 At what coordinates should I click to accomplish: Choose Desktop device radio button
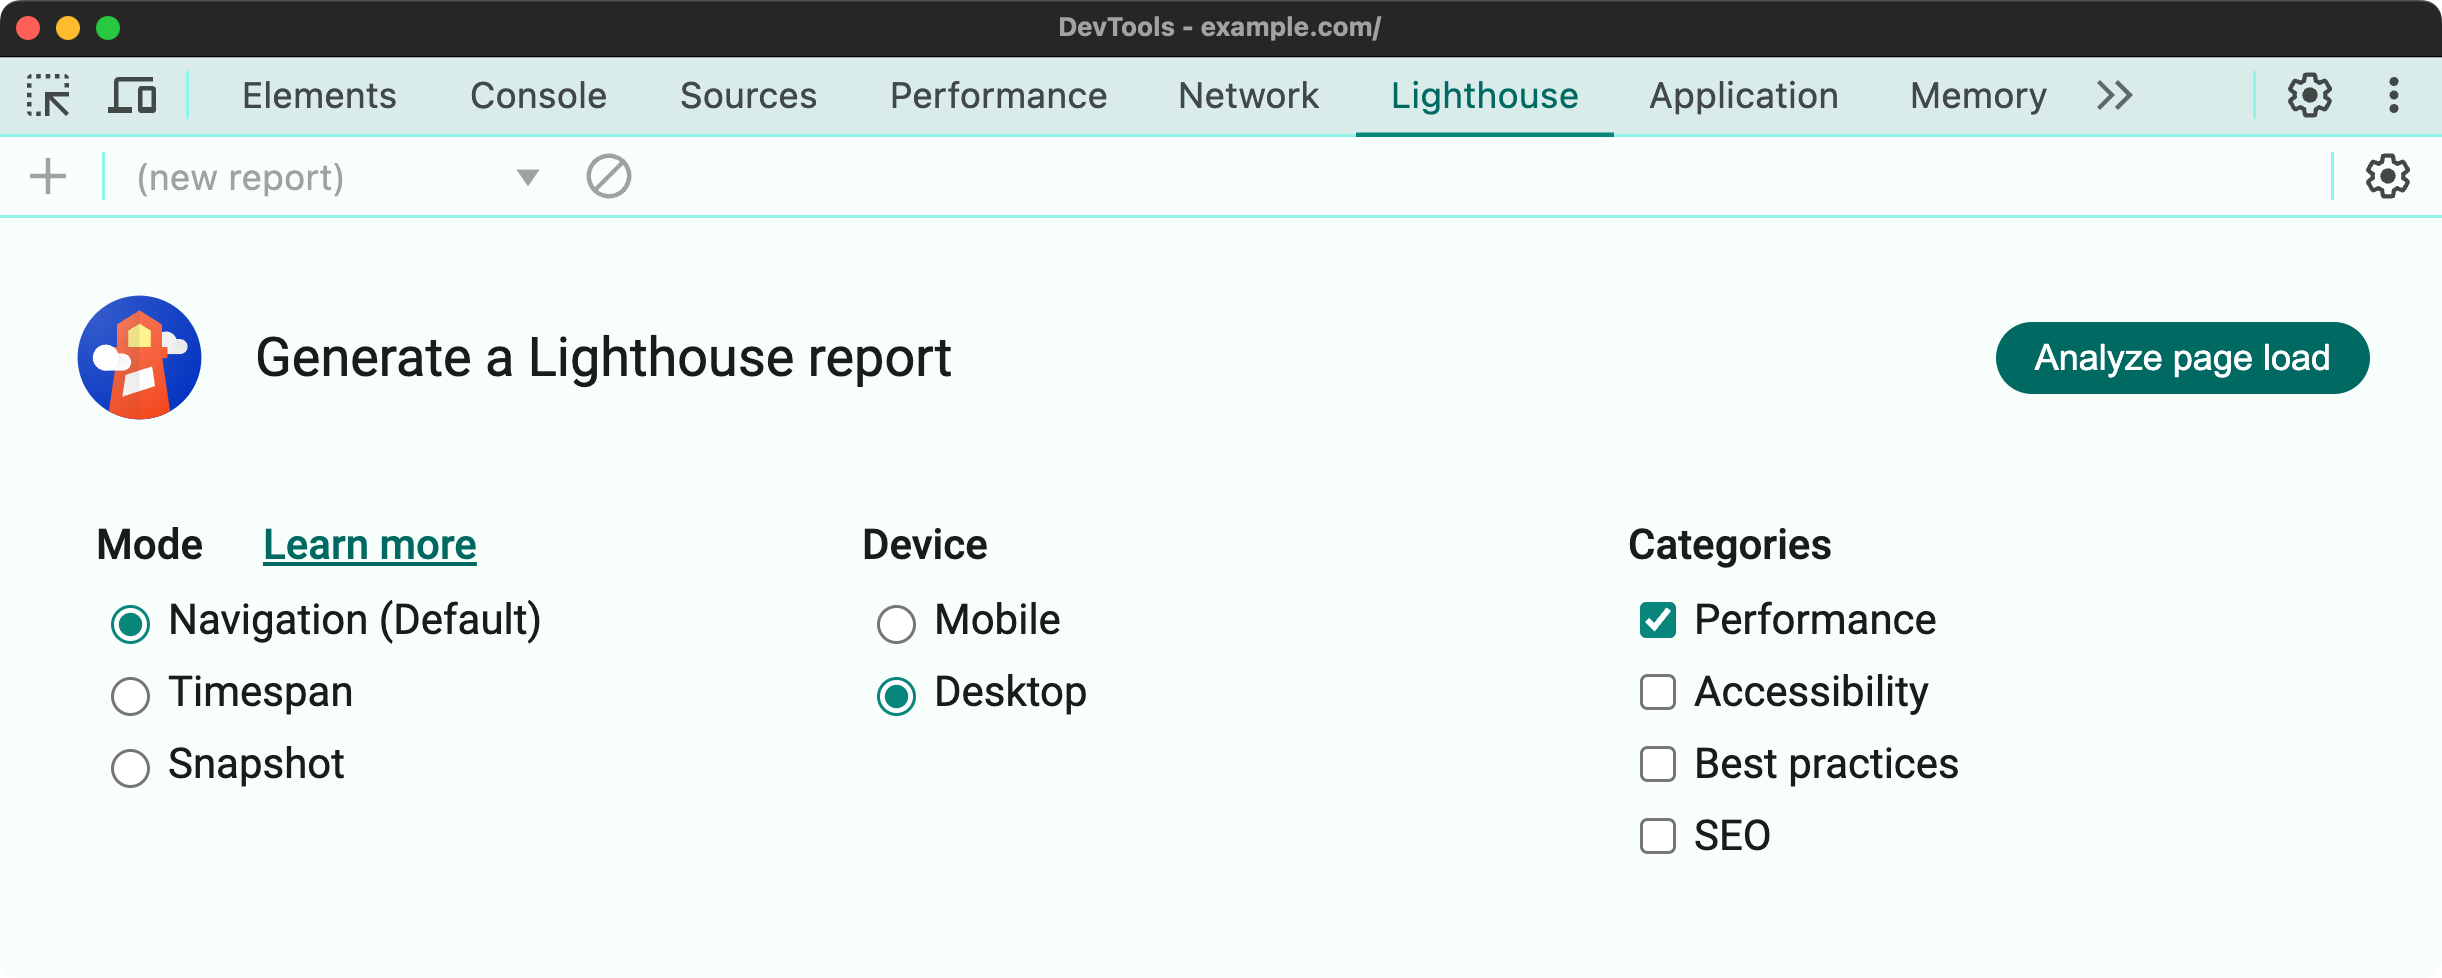click(x=896, y=695)
